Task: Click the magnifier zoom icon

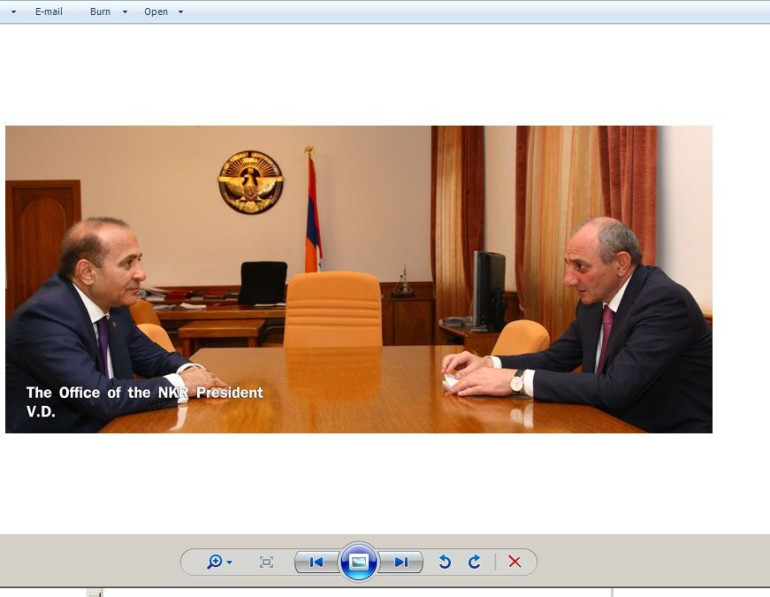Action: 215,562
